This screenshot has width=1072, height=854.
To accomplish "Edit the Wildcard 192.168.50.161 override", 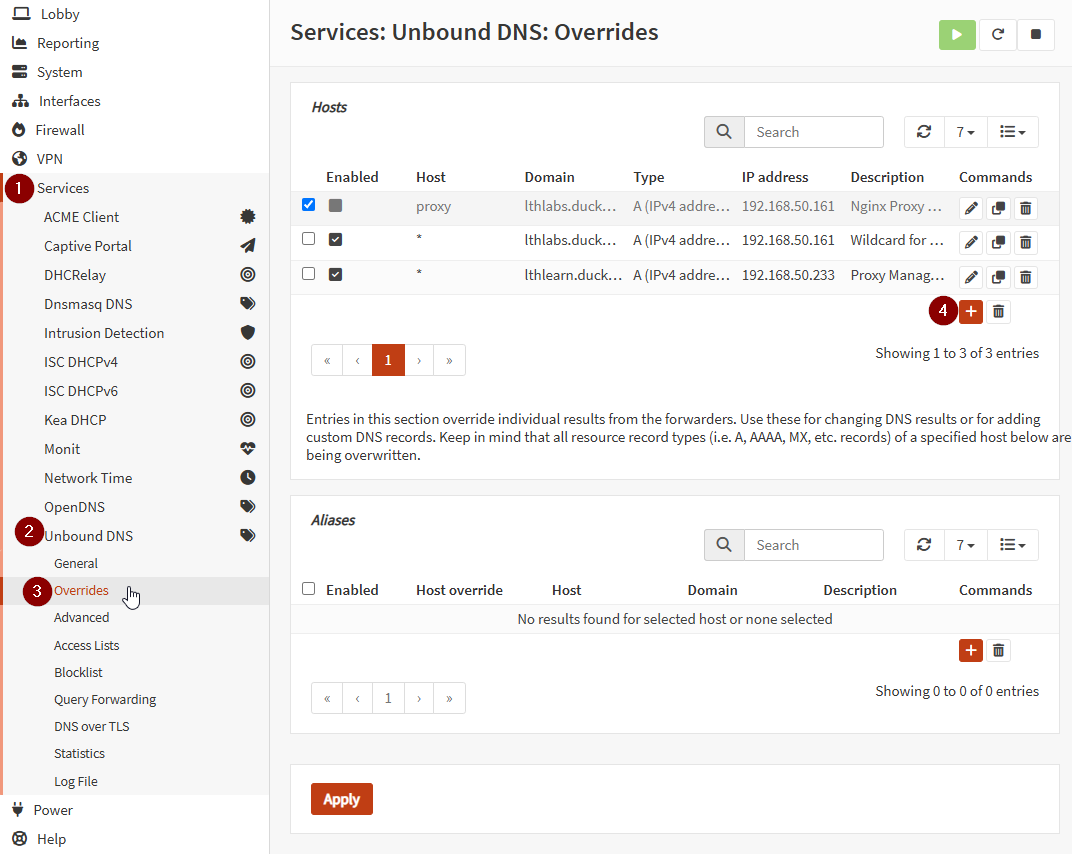I will point(971,242).
